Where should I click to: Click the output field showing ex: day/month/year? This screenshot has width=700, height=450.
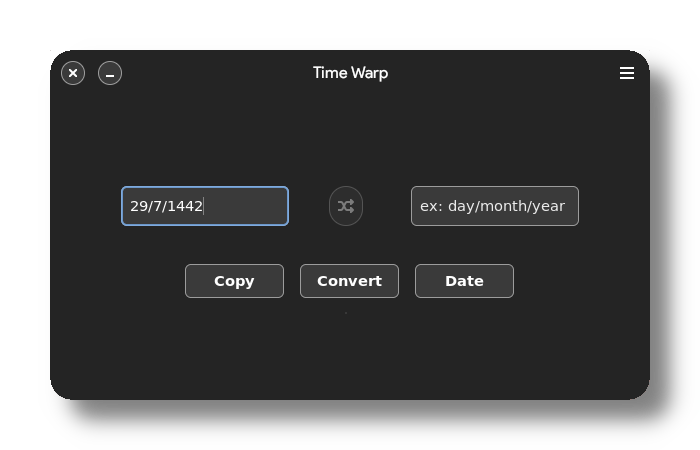pyautogui.click(x=494, y=206)
